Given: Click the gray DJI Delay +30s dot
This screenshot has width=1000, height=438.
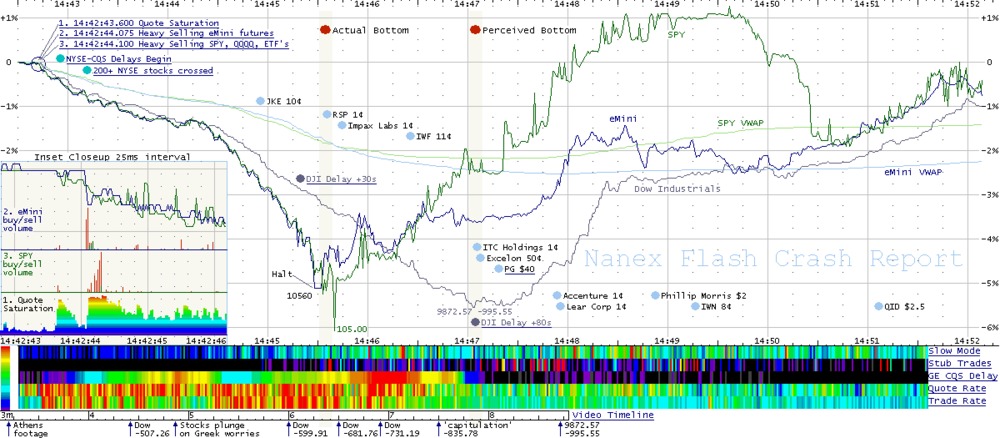Looking at the screenshot, I should (301, 178).
